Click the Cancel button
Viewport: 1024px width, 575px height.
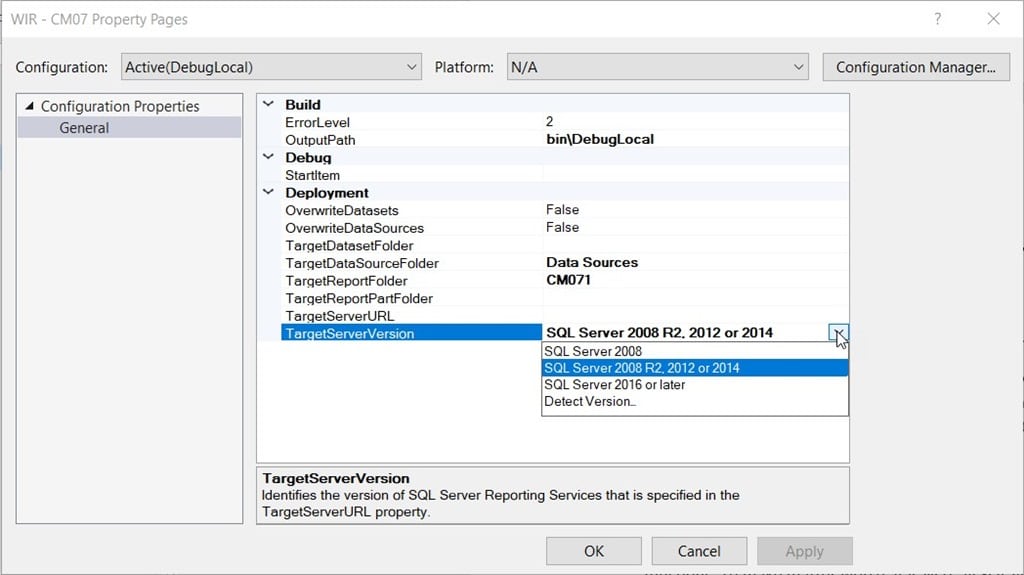point(699,551)
